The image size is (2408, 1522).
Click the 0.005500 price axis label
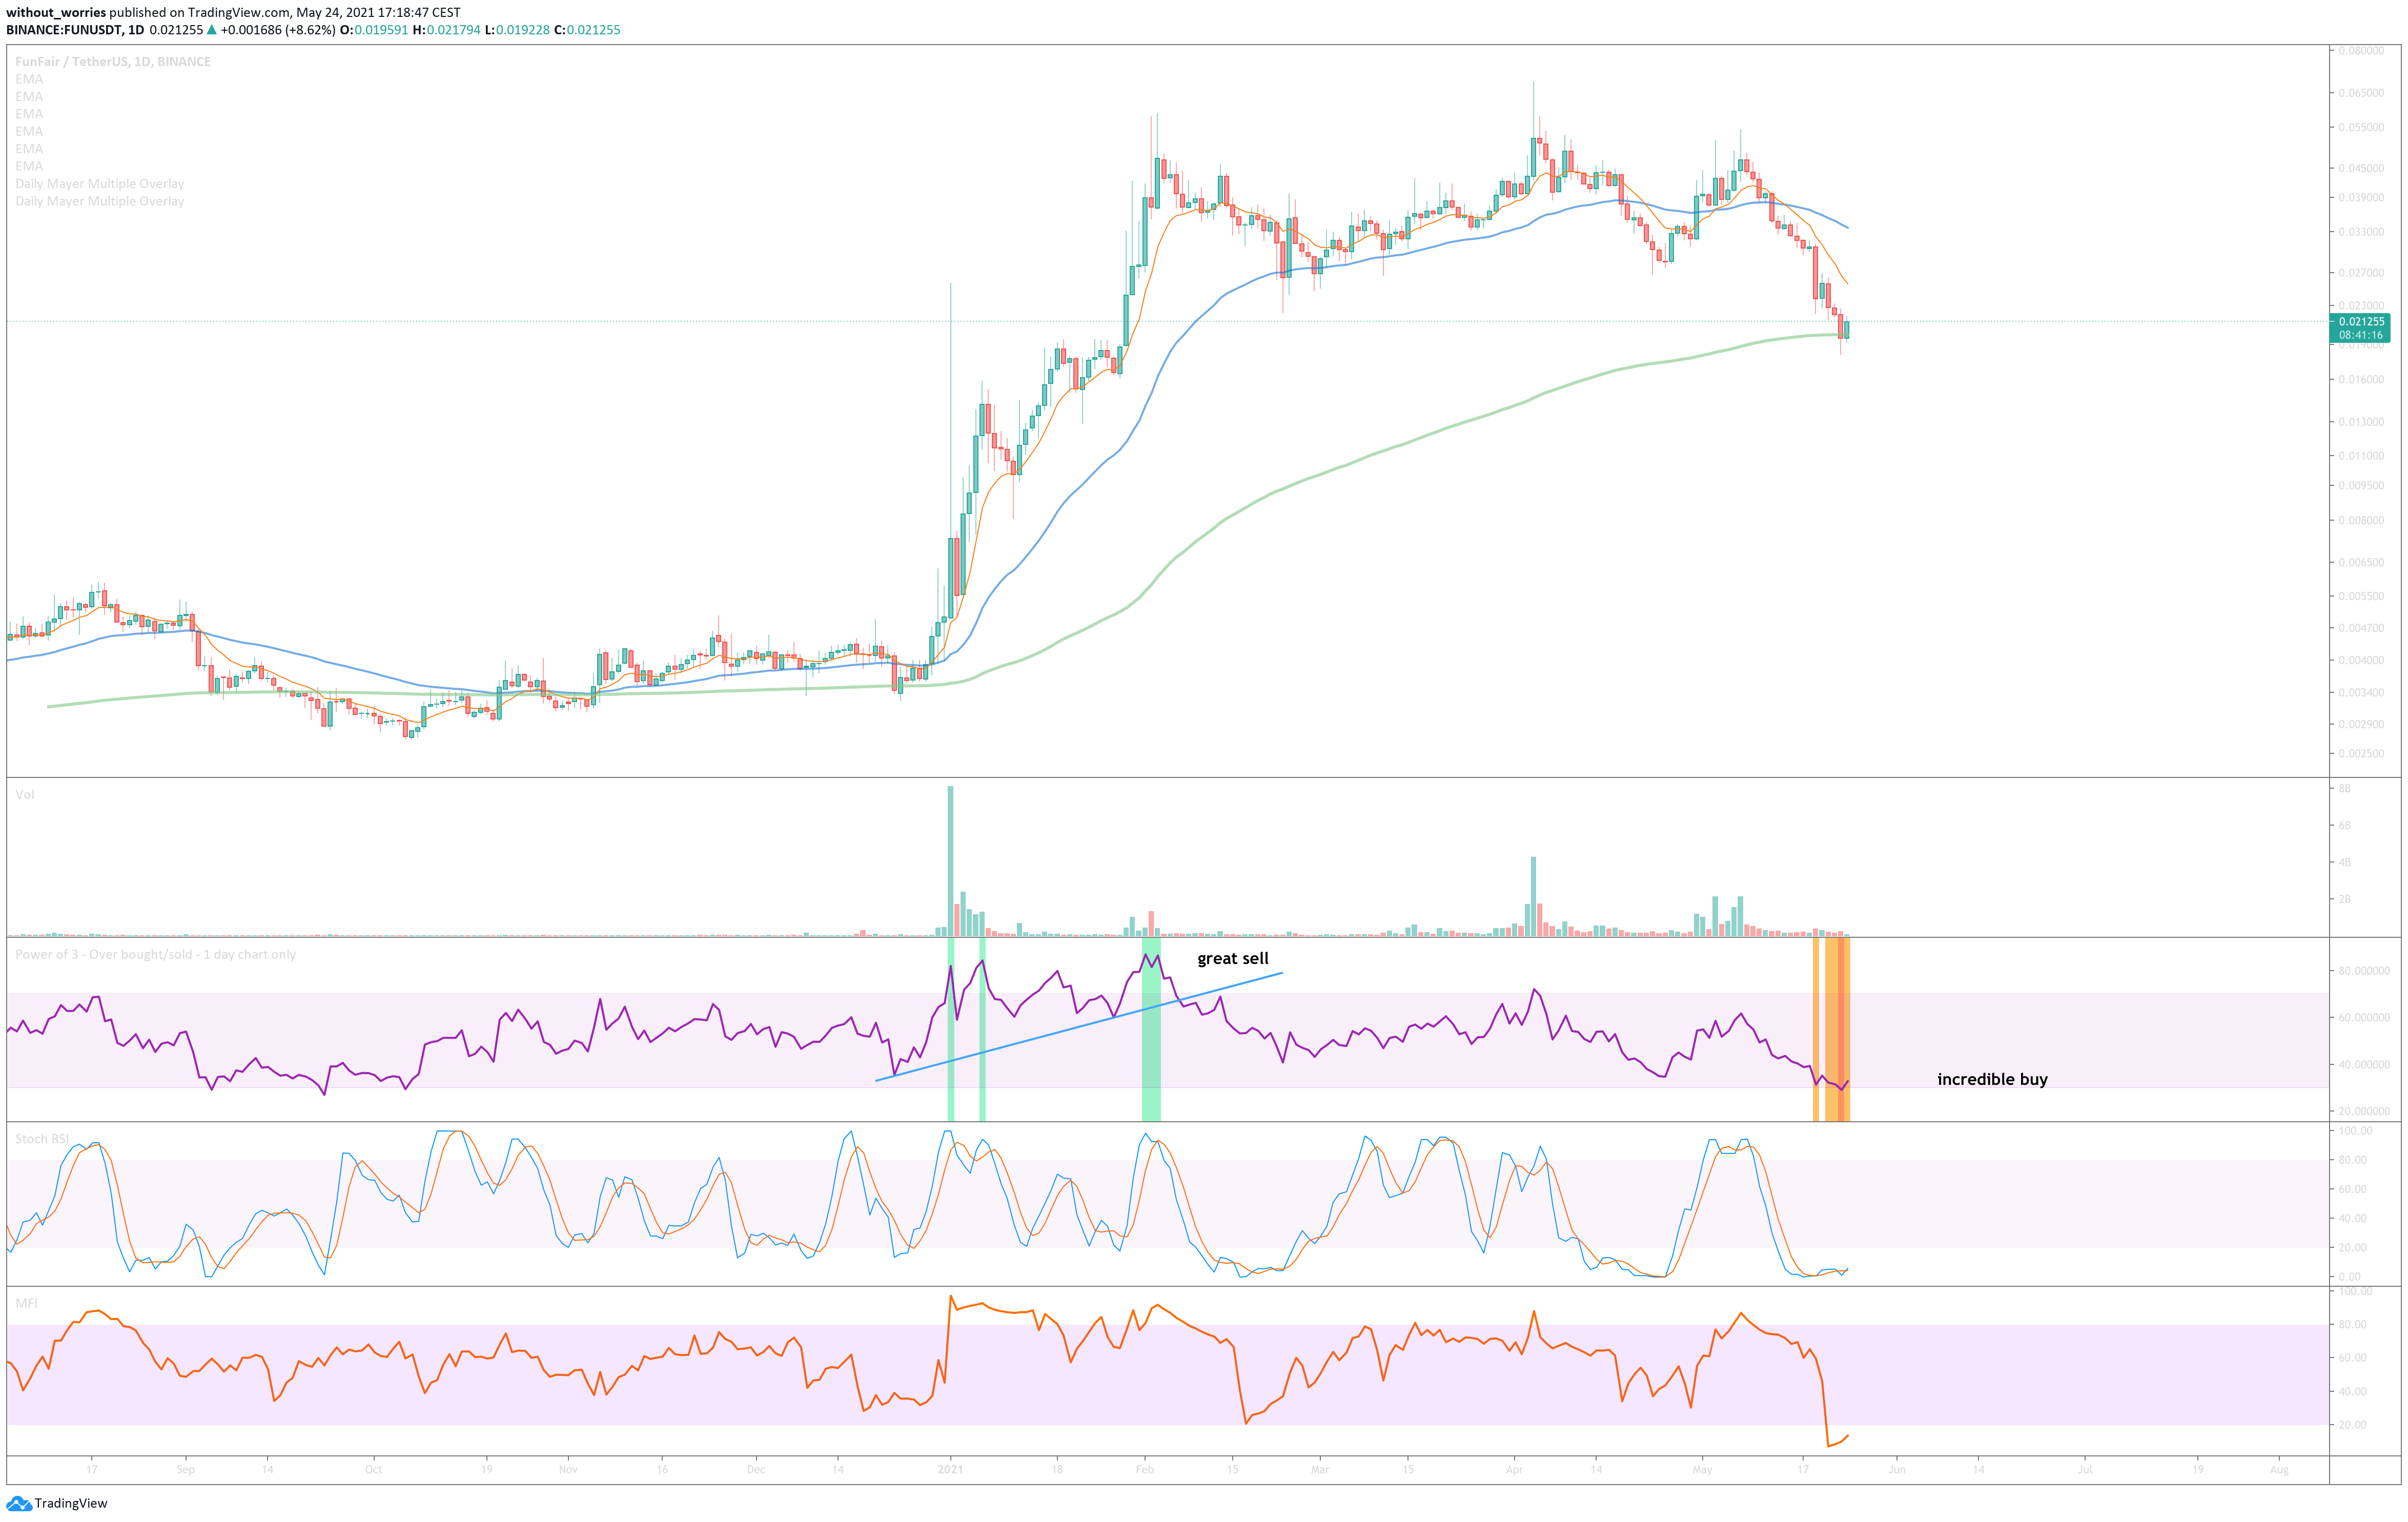[x=2361, y=596]
